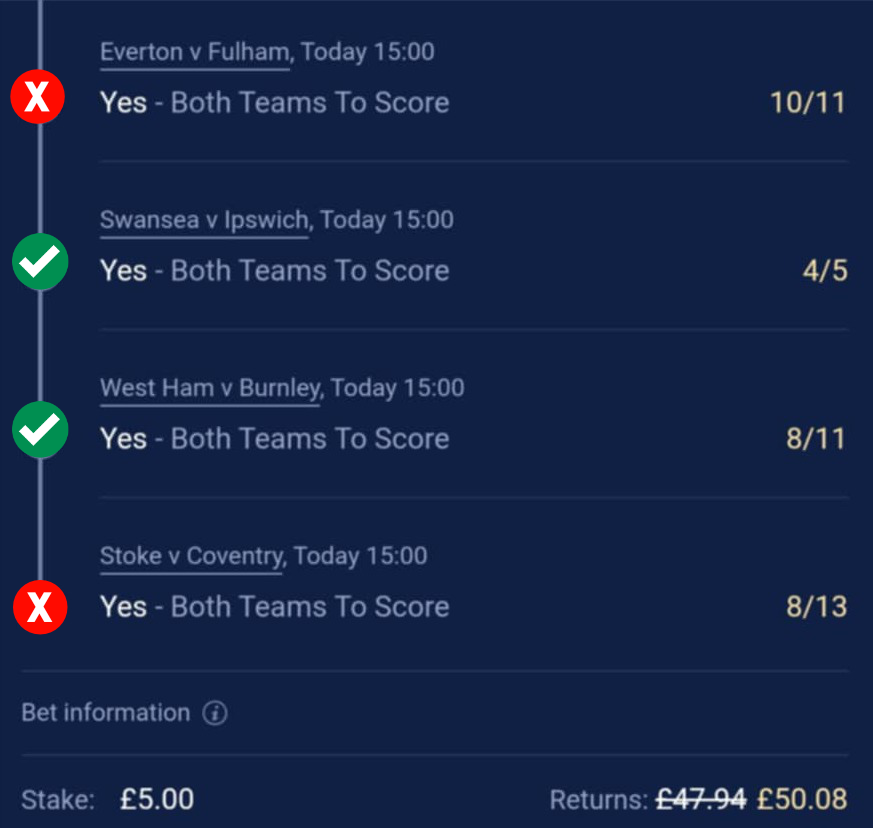Screen dimensions: 873x828
Task: Open the Stoke v Coventry match link
Action: click(191, 556)
